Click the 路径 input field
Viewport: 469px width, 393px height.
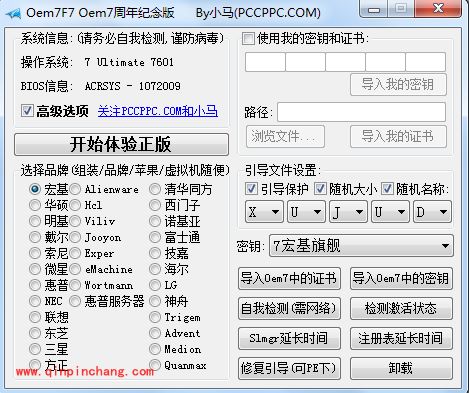[361, 112]
